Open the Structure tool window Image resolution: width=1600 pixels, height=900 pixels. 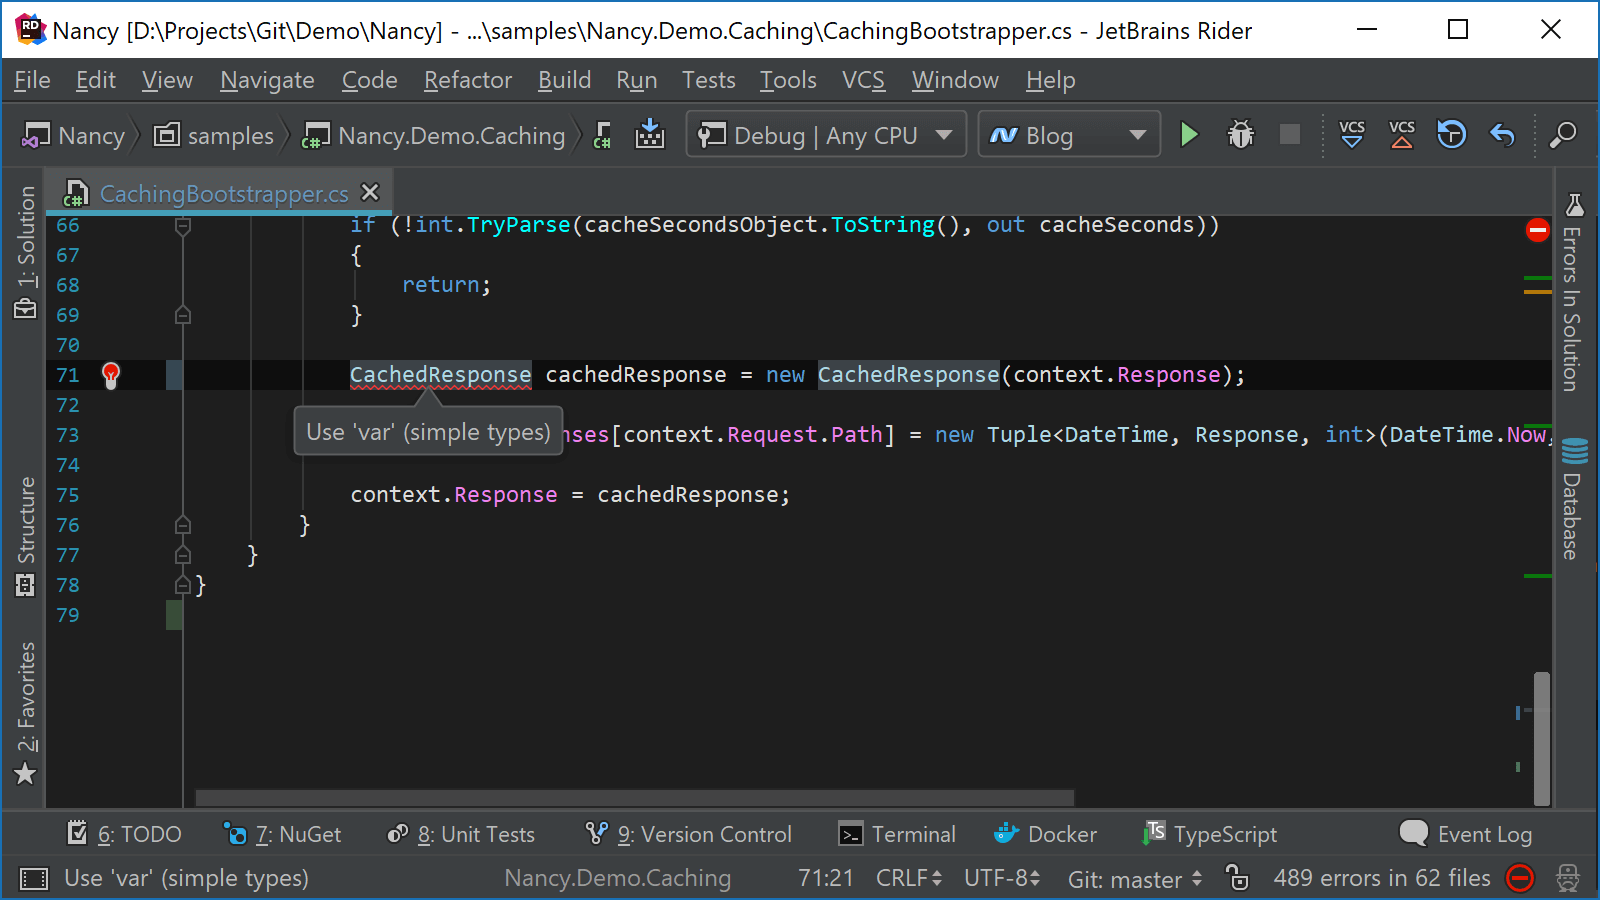26,536
